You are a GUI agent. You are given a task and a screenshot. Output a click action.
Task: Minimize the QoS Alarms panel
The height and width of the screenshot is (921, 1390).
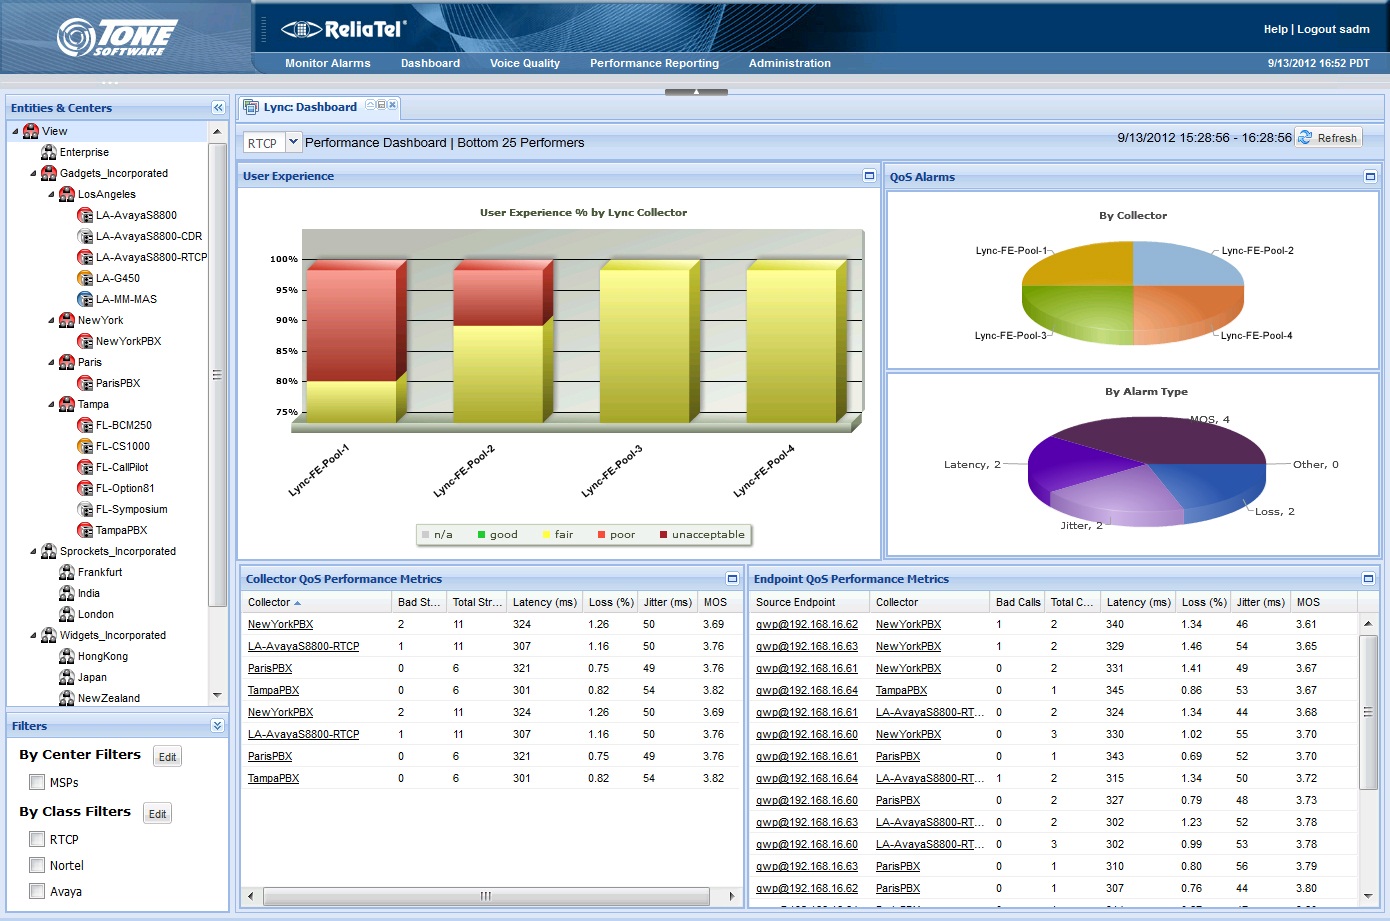point(1370,177)
